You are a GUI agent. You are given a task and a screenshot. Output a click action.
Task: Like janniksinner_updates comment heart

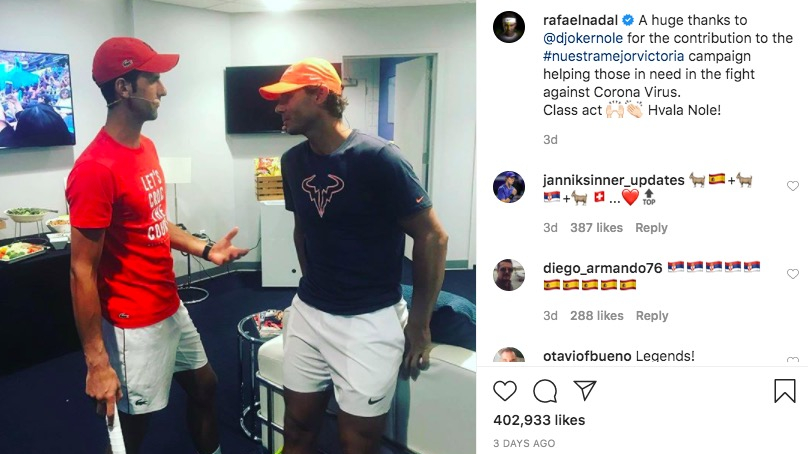(x=793, y=186)
